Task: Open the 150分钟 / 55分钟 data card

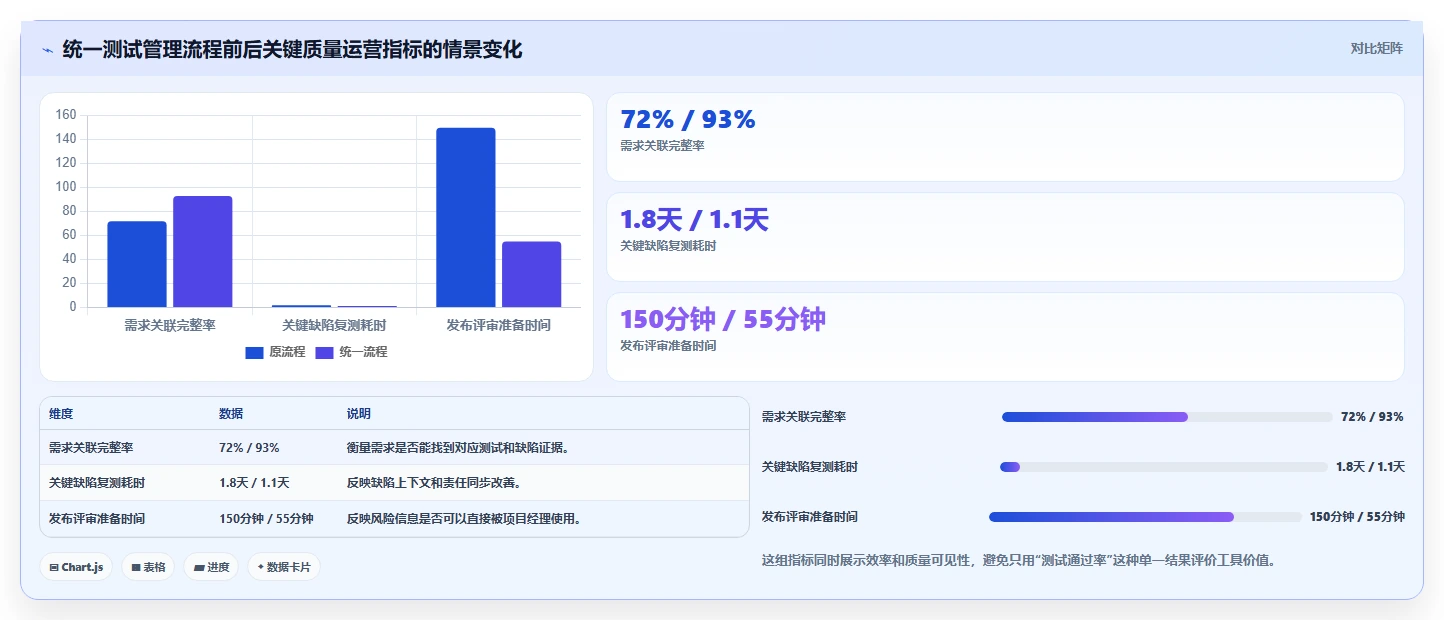Action: pos(1005,337)
